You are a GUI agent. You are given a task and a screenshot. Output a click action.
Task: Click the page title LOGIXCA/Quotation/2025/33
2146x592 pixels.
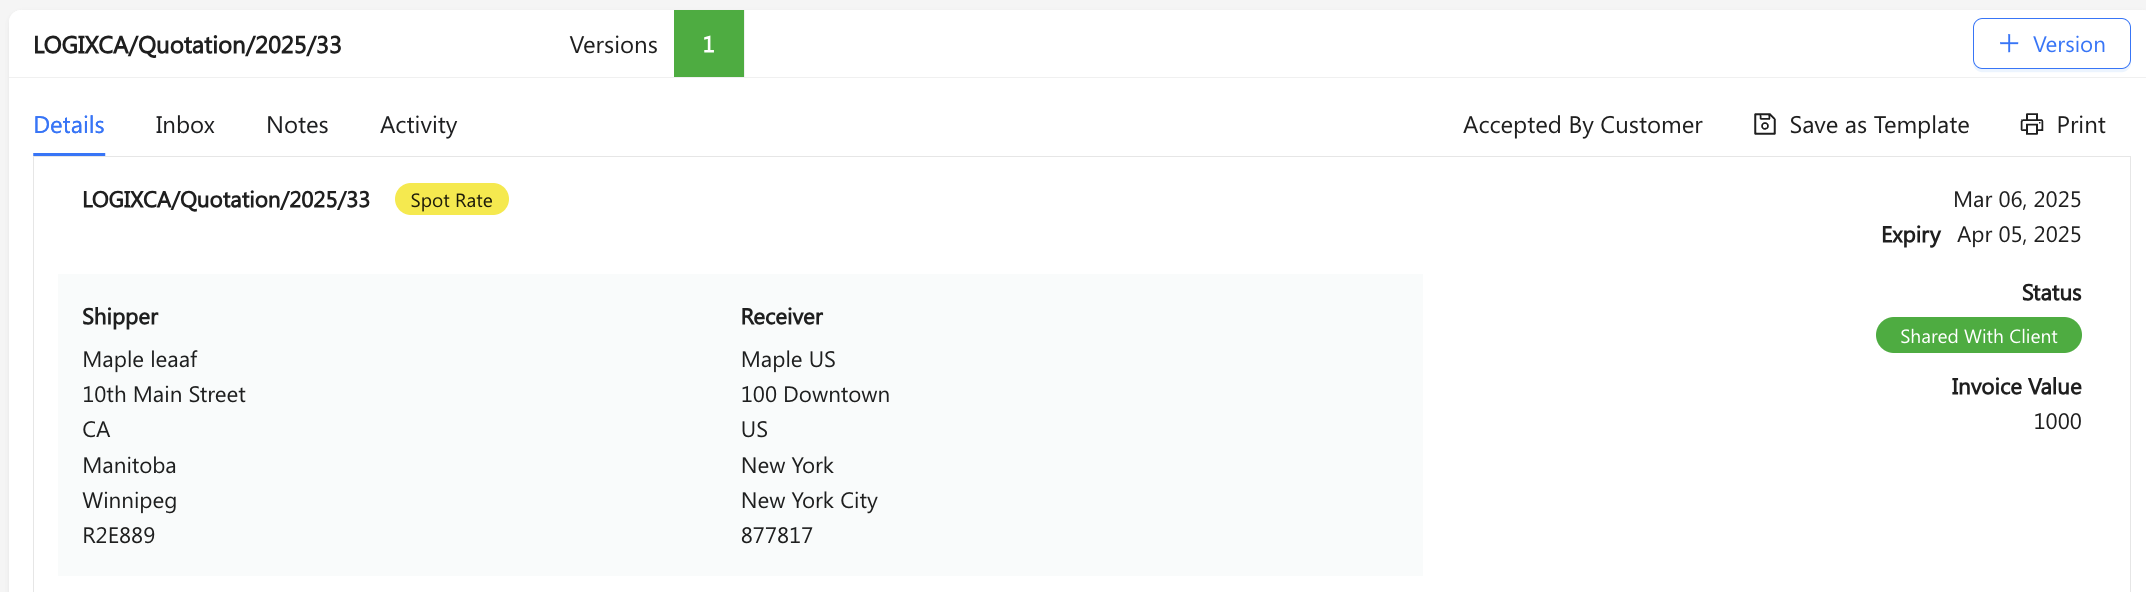pos(187,45)
